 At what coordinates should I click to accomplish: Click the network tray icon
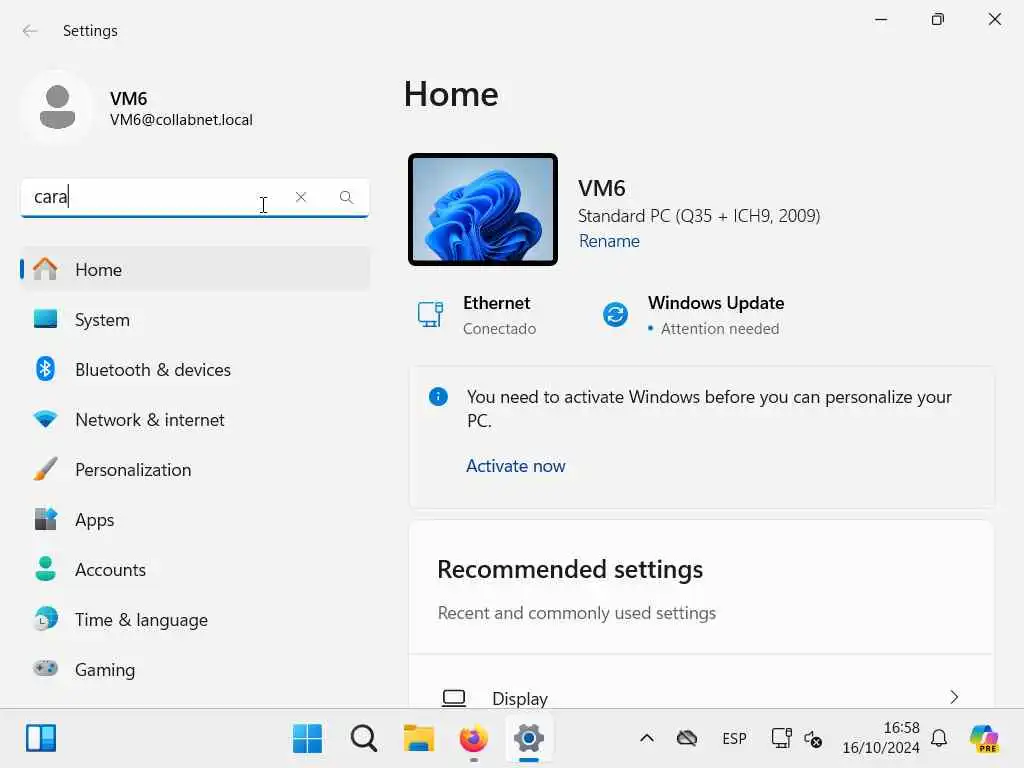coord(781,738)
